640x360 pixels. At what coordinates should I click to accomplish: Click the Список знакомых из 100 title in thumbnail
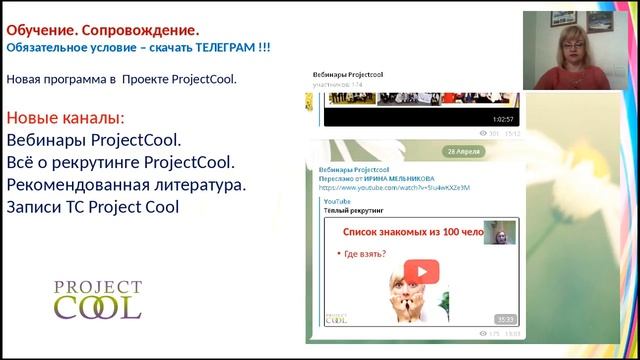413,232
